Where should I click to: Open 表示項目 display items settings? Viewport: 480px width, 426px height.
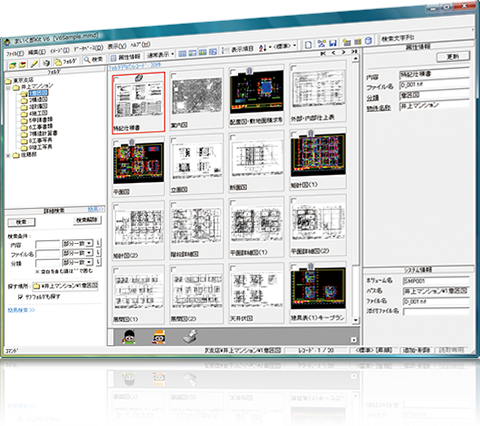click(238, 50)
